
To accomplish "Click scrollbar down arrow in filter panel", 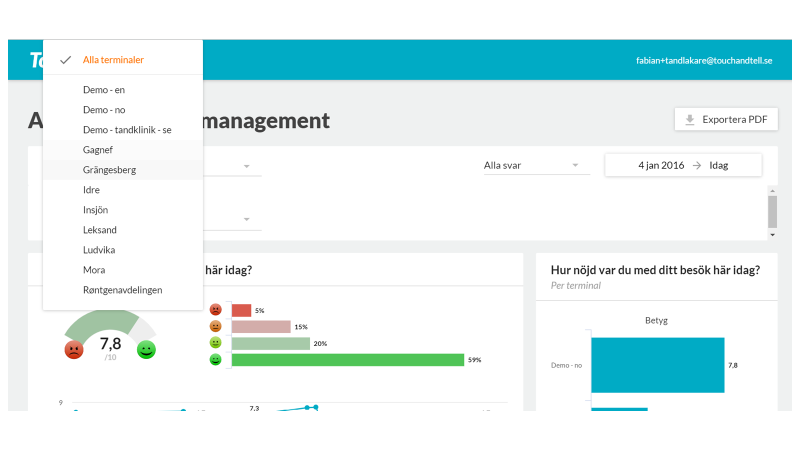I will click(x=772, y=235).
